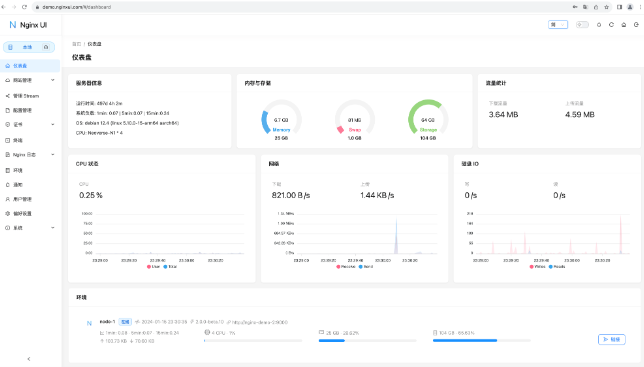644x367 pixels.
Task: Click the node-1 name label
Action: (x=107, y=322)
